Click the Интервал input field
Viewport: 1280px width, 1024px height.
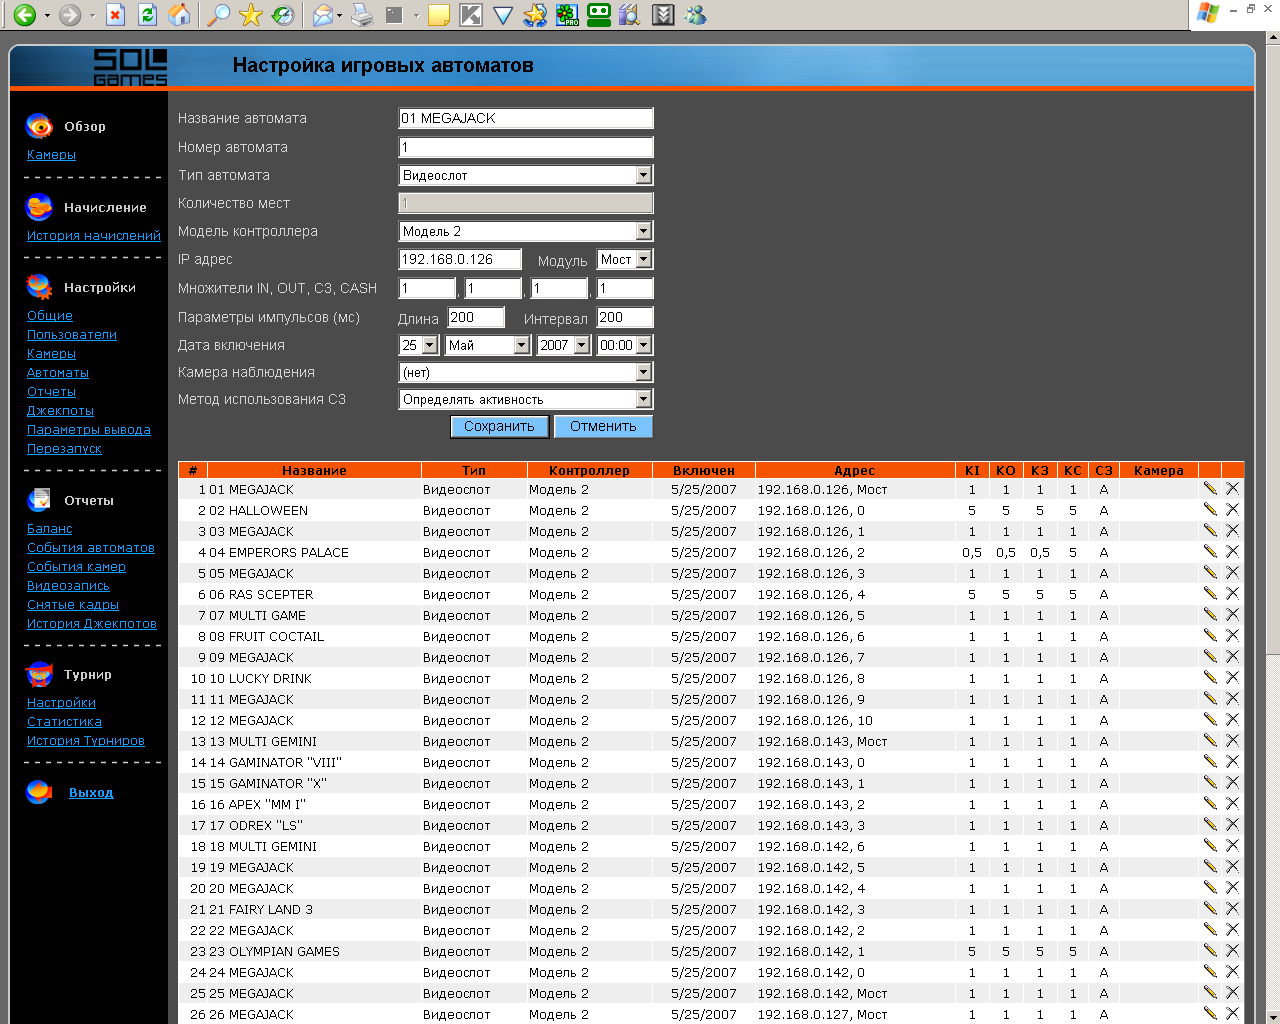[x=625, y=317]
